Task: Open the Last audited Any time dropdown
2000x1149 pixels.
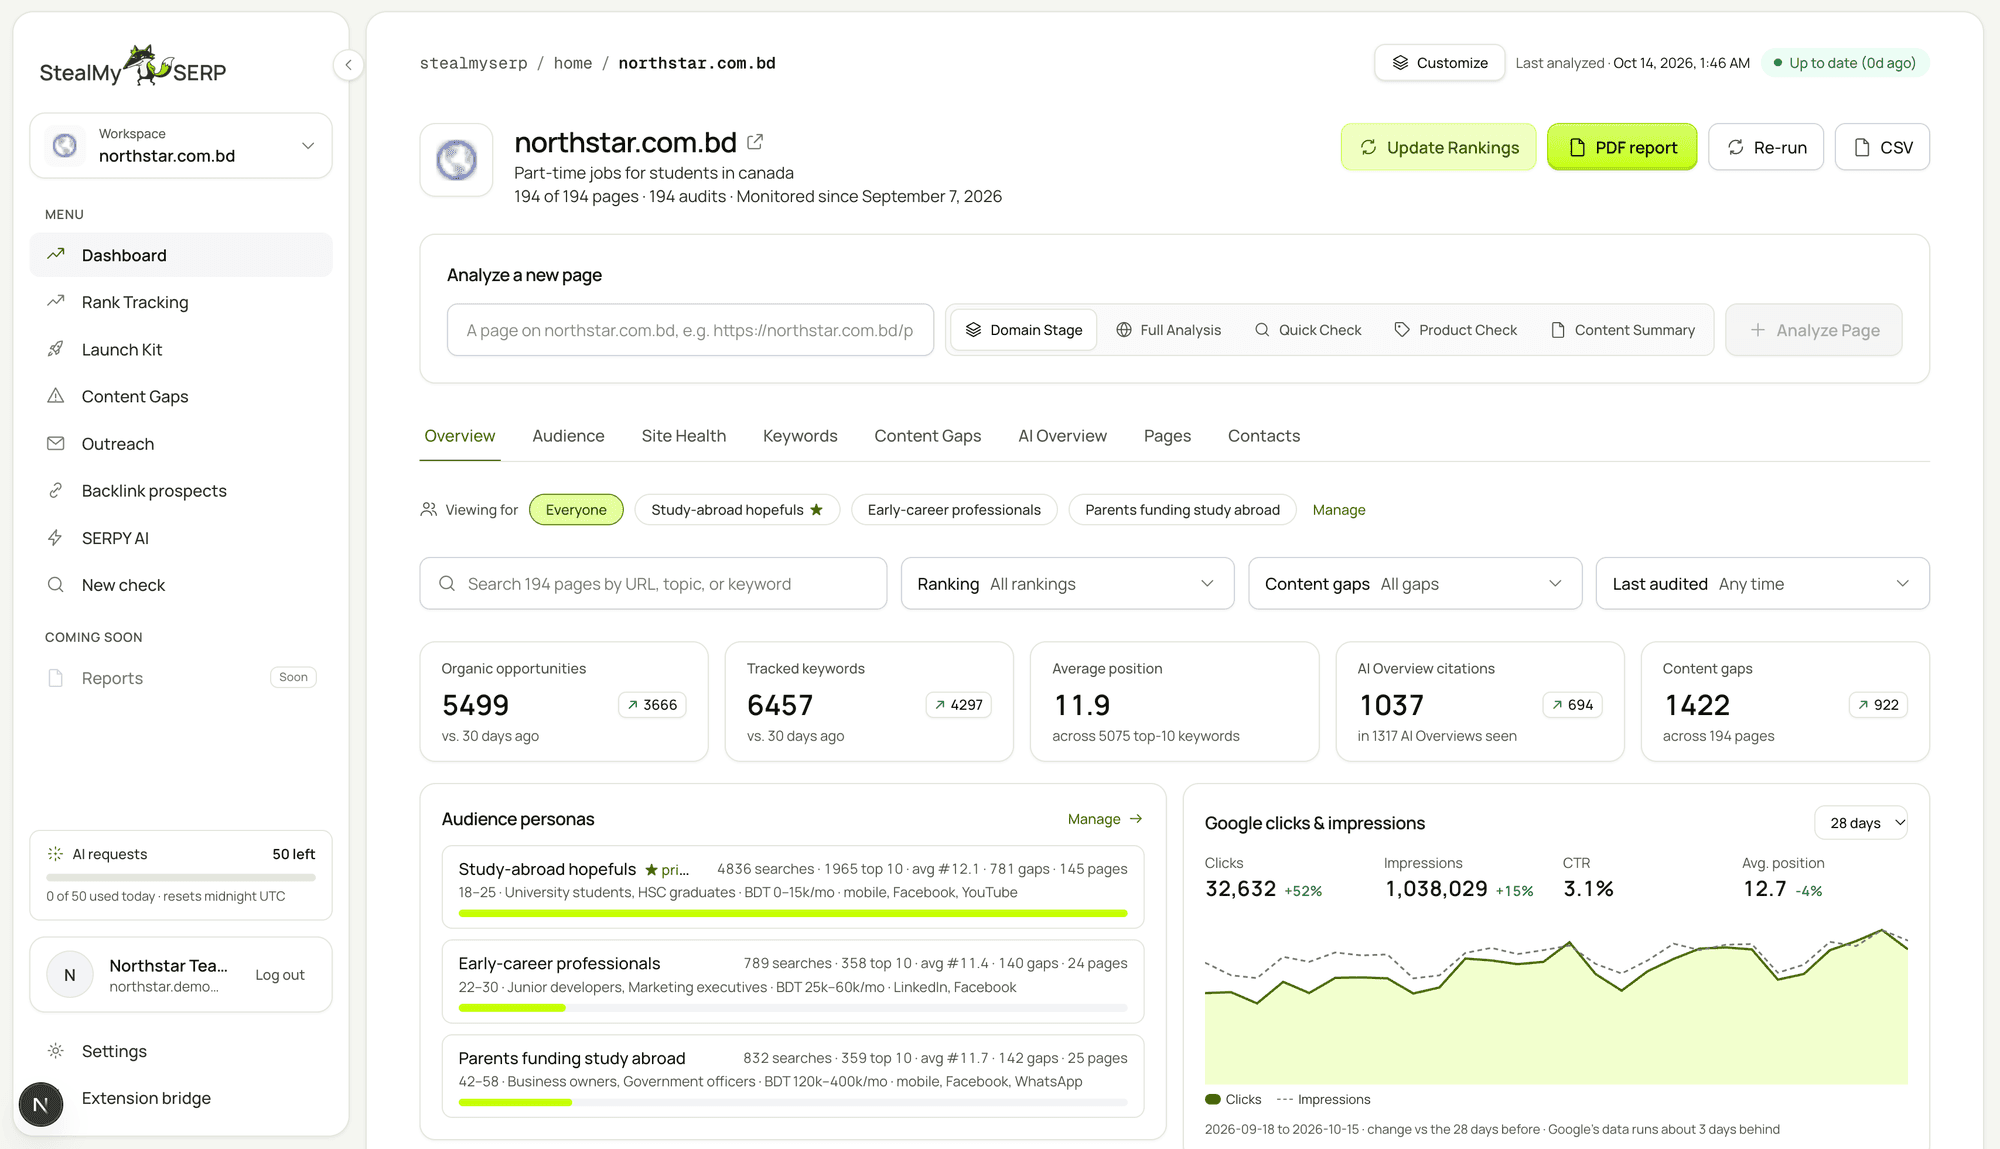Action: tap(1762, 584)
